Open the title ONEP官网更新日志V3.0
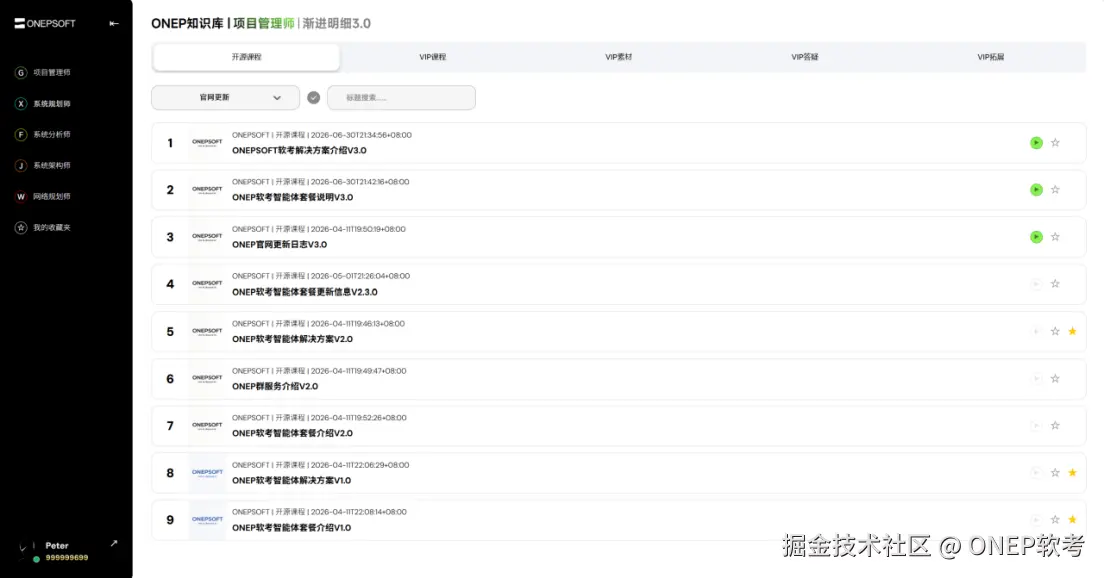 (280, 245)
